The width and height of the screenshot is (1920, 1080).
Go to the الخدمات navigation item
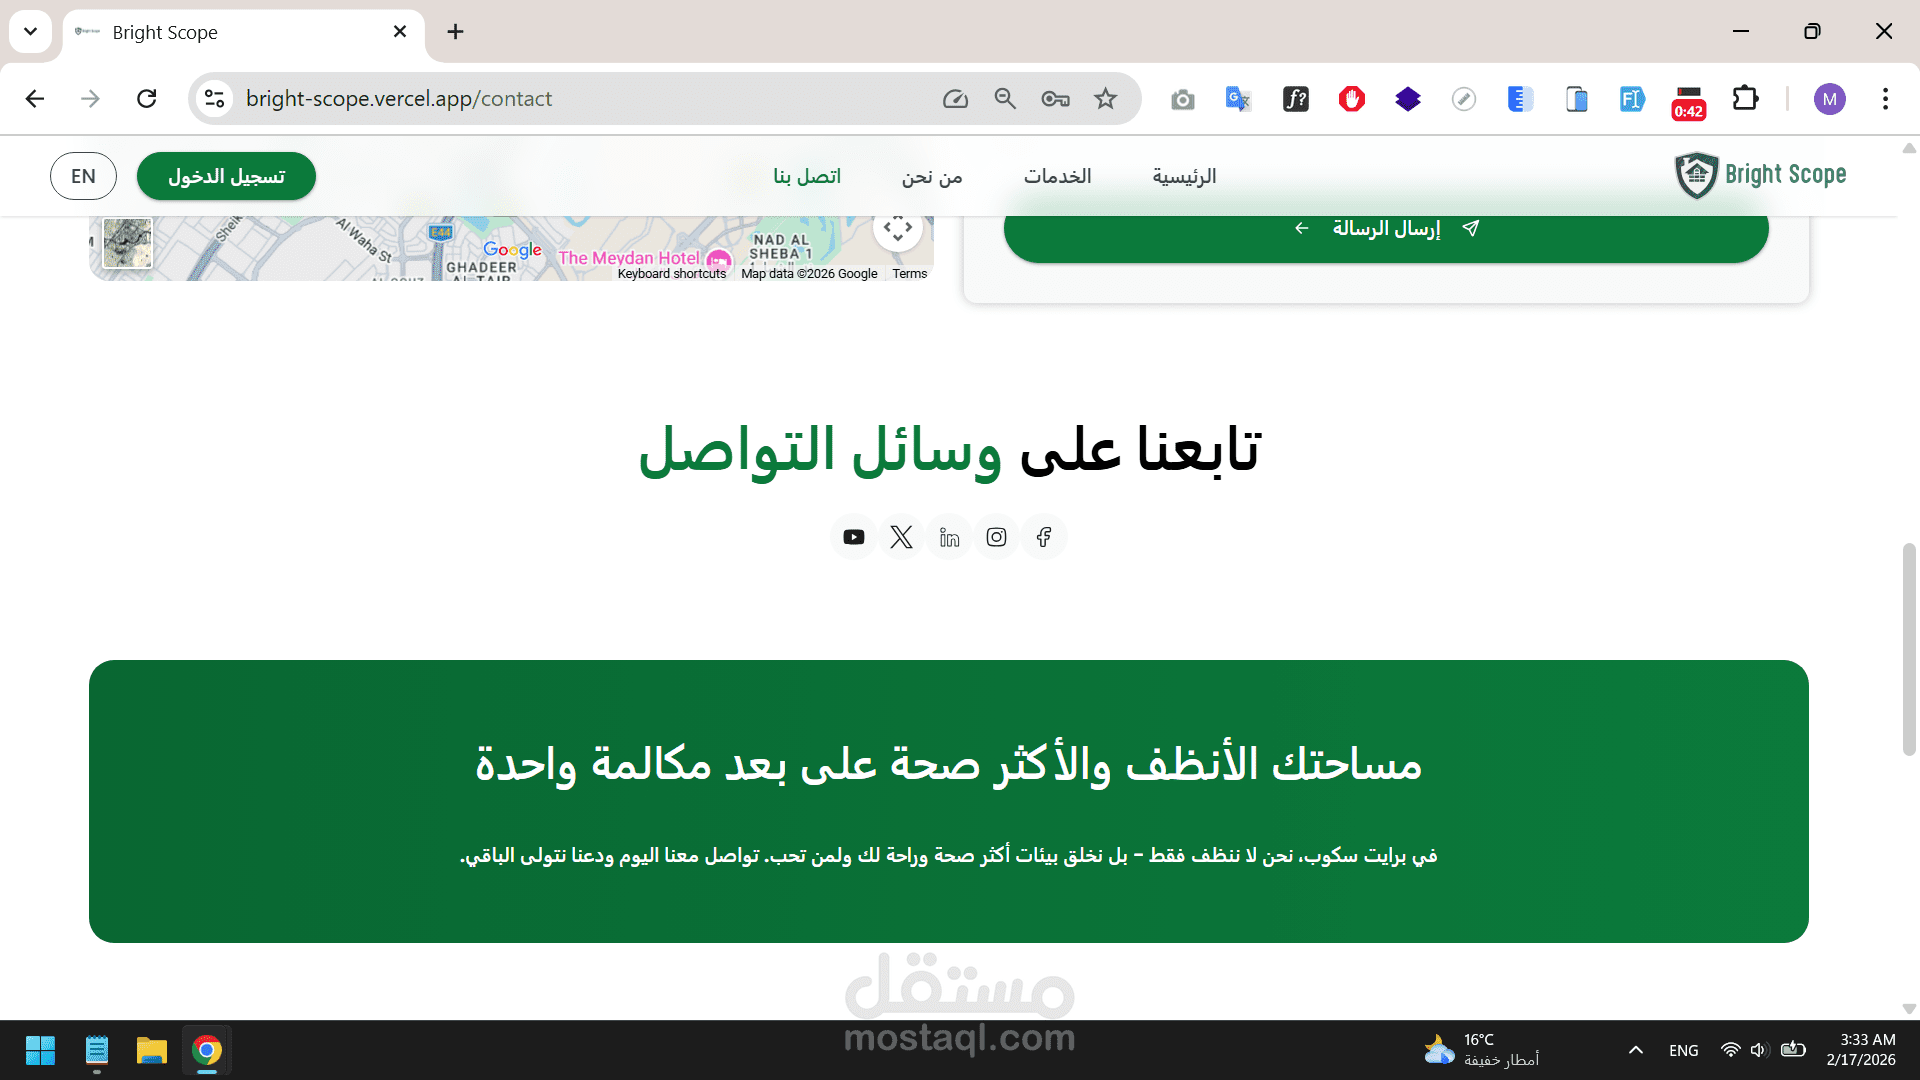click(1057, 176)
